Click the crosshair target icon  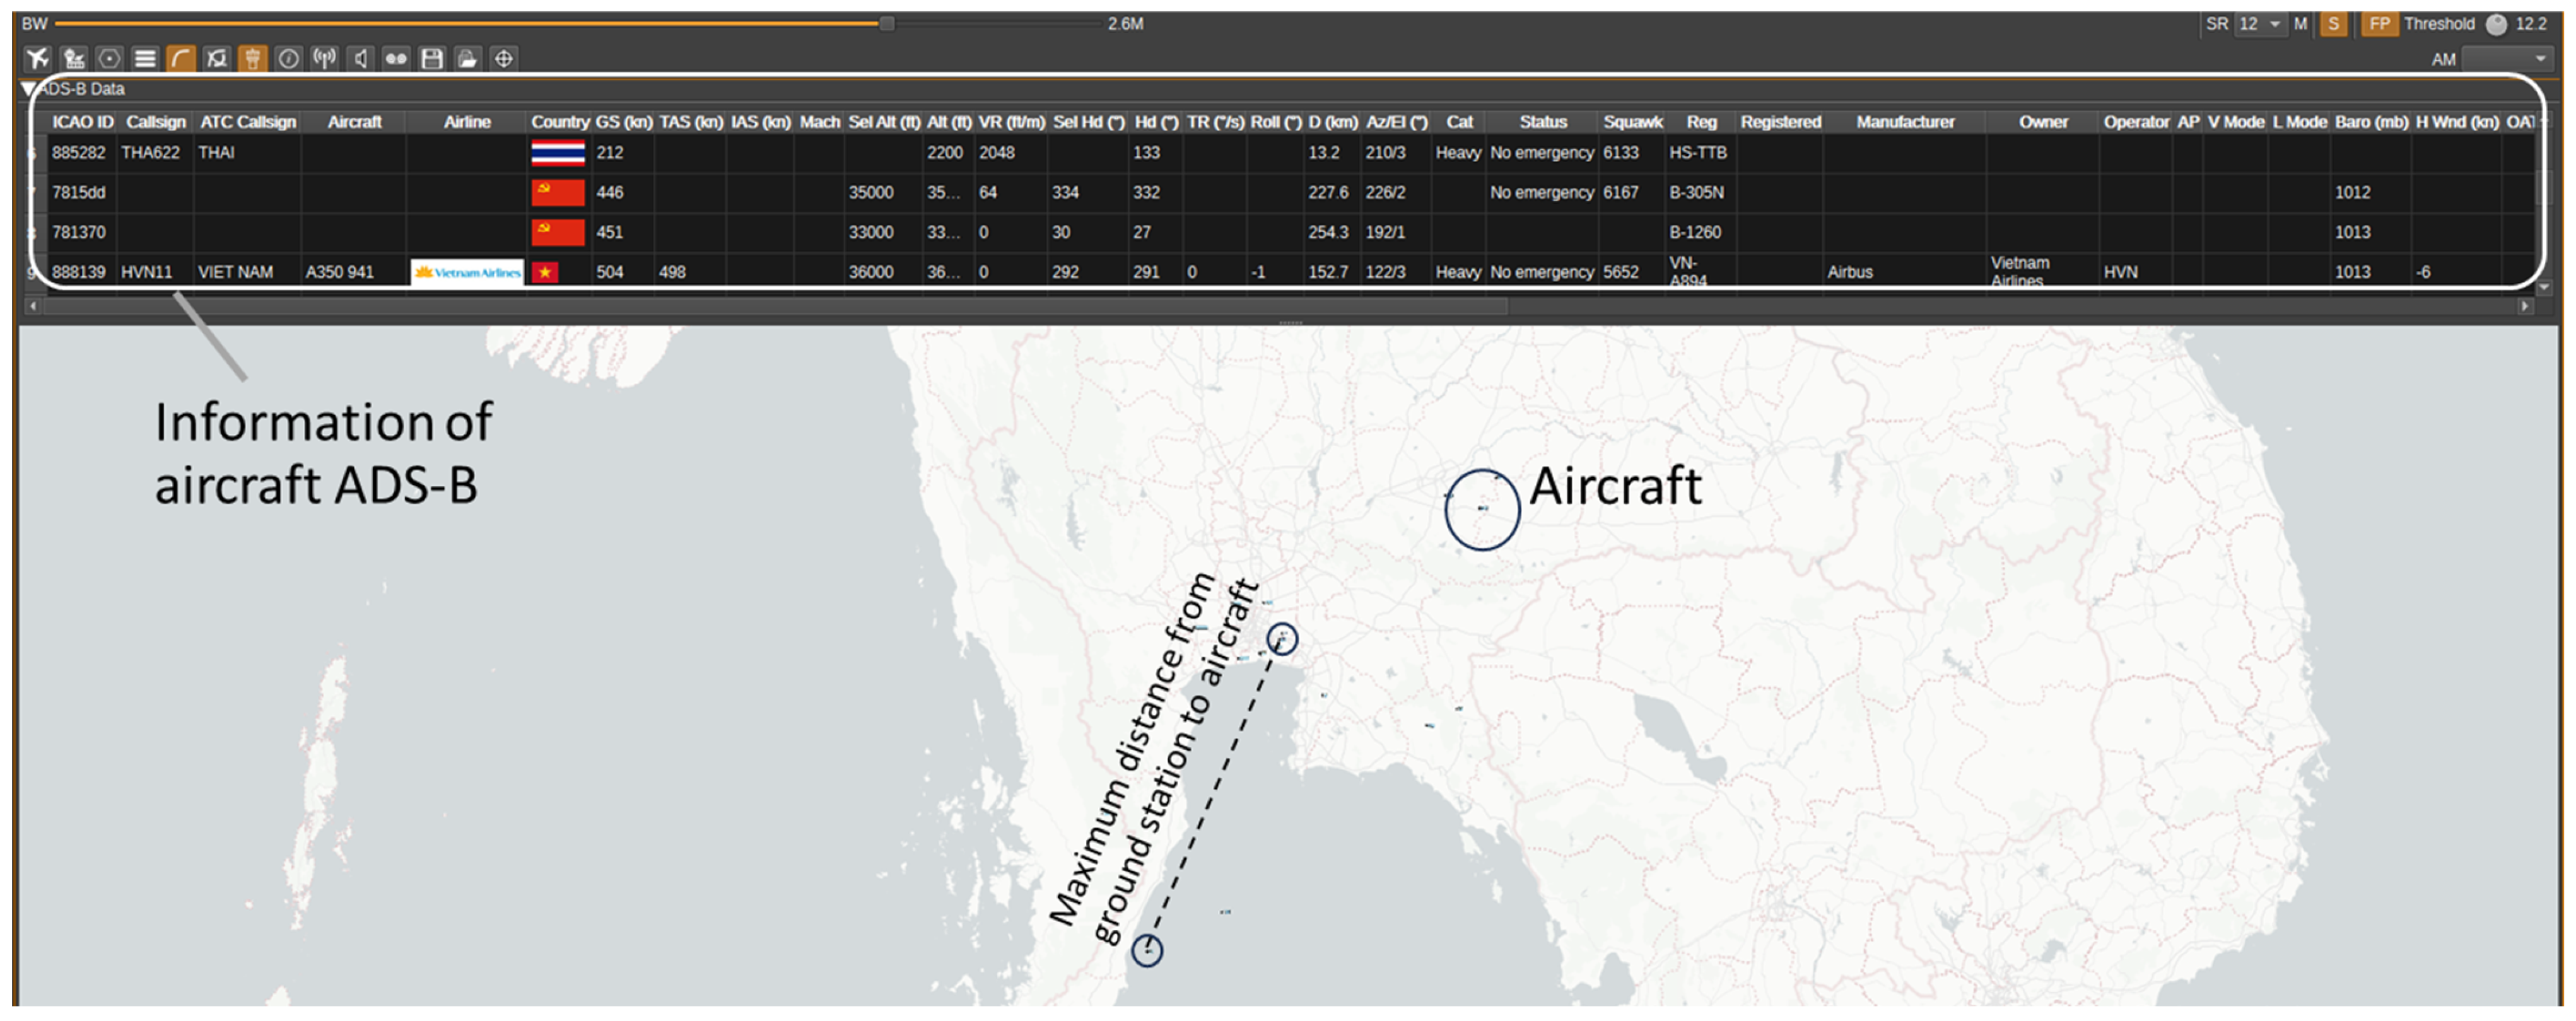tap(504, 59)
